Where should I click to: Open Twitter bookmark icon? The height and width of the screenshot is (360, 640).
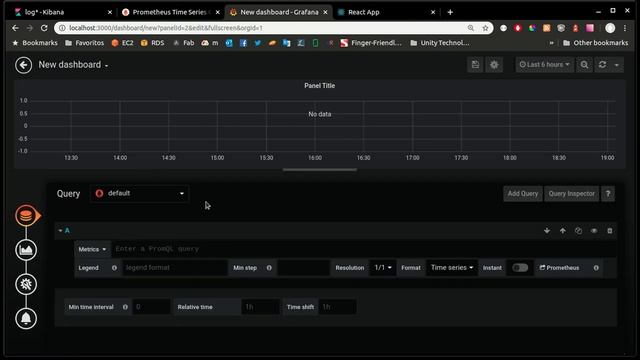[258, 43]
